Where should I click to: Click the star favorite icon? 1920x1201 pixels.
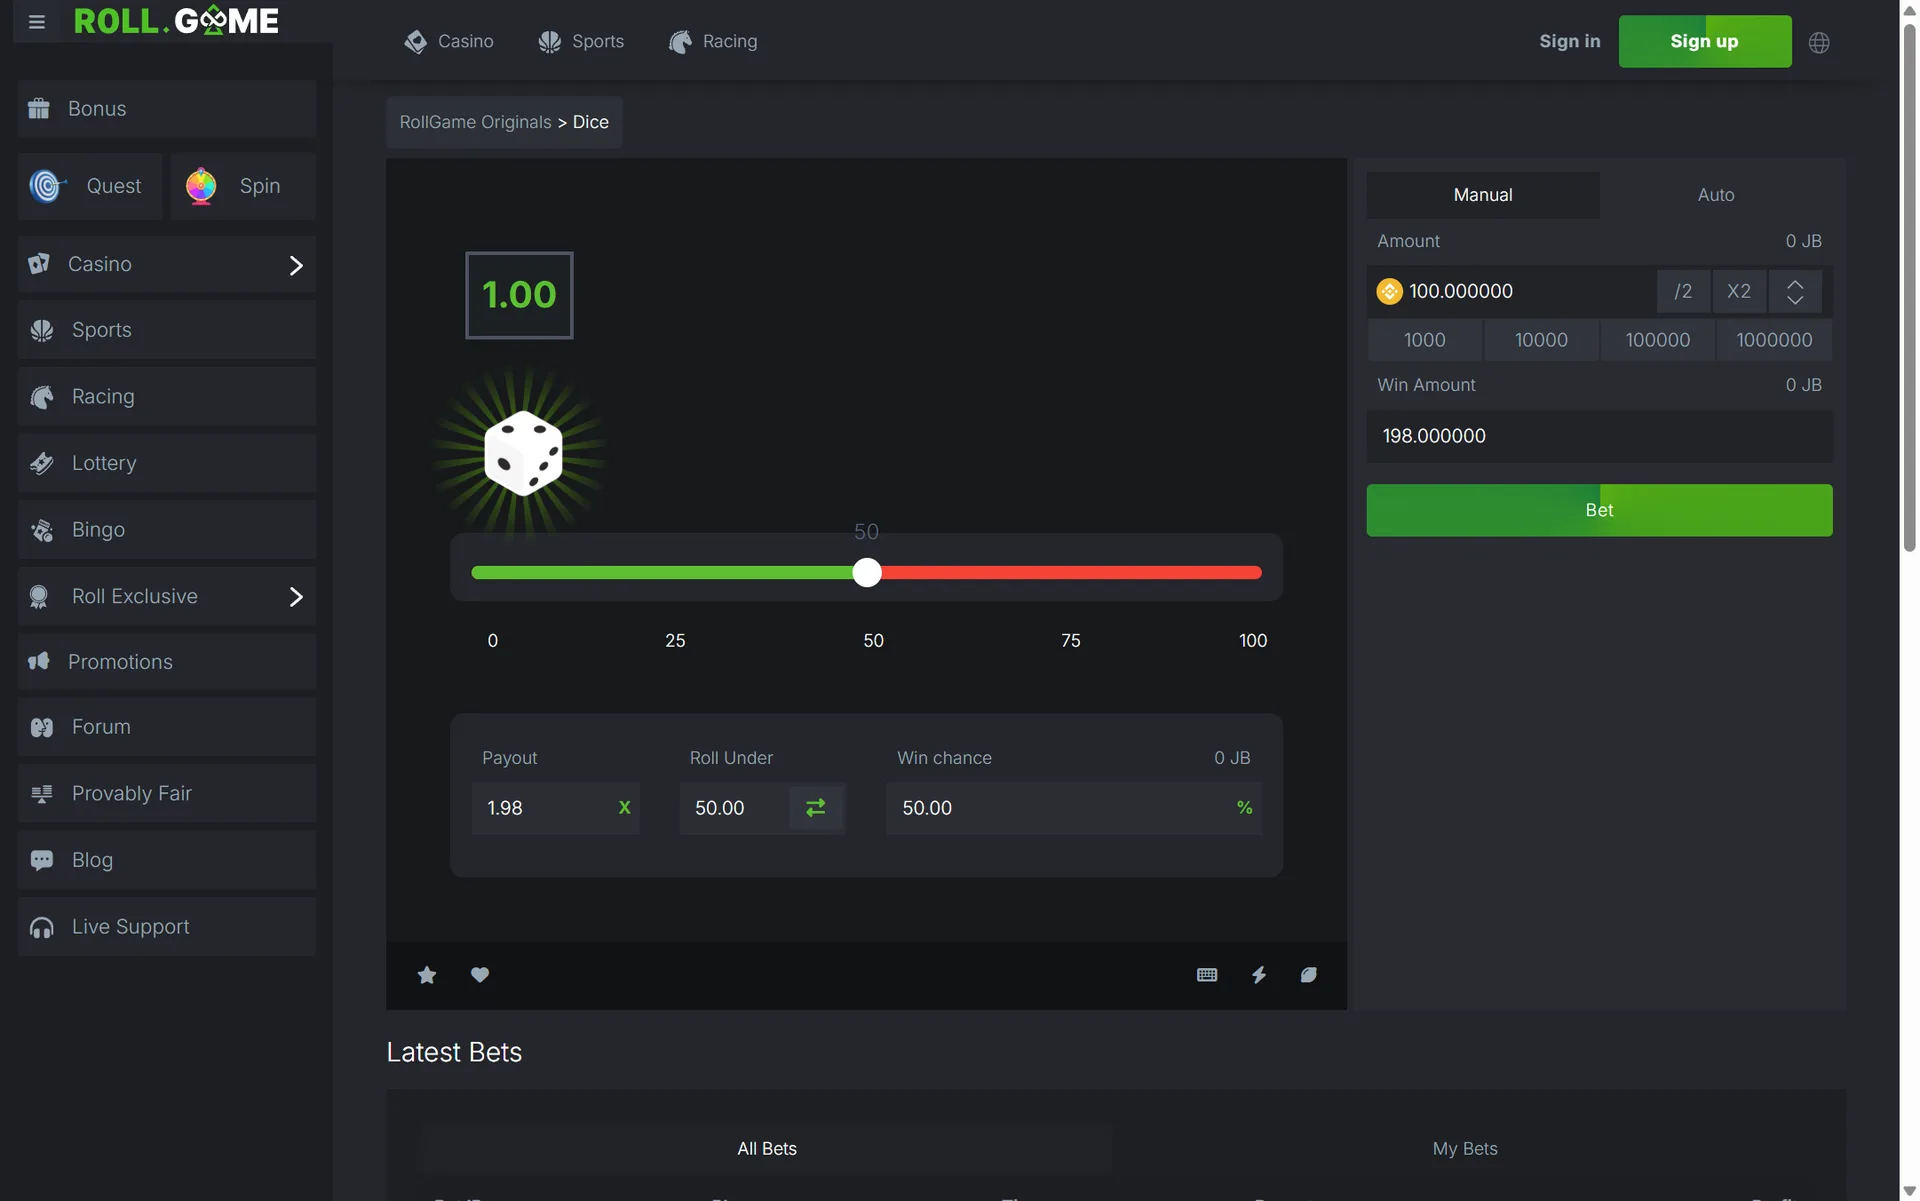click(427, 975)
